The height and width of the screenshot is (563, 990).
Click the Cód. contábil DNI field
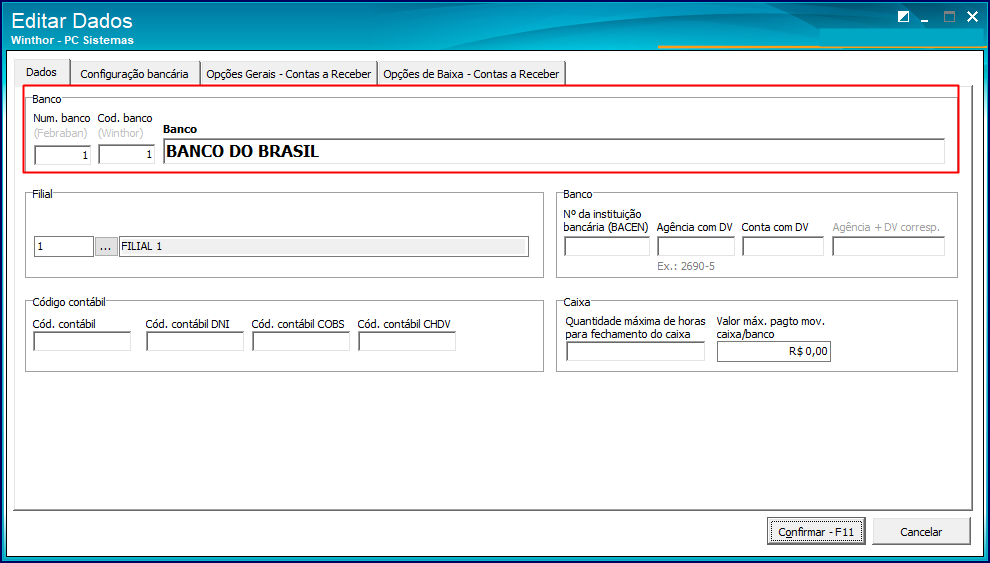[194, 341]
